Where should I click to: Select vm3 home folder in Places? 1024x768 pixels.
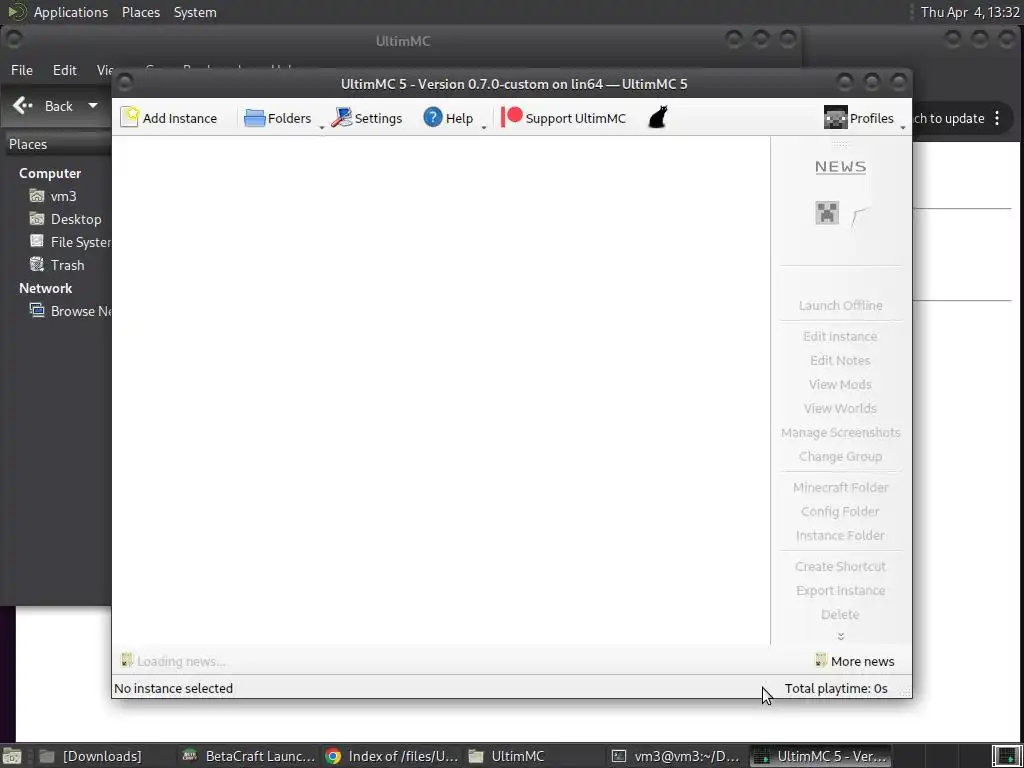coord(53,196)
